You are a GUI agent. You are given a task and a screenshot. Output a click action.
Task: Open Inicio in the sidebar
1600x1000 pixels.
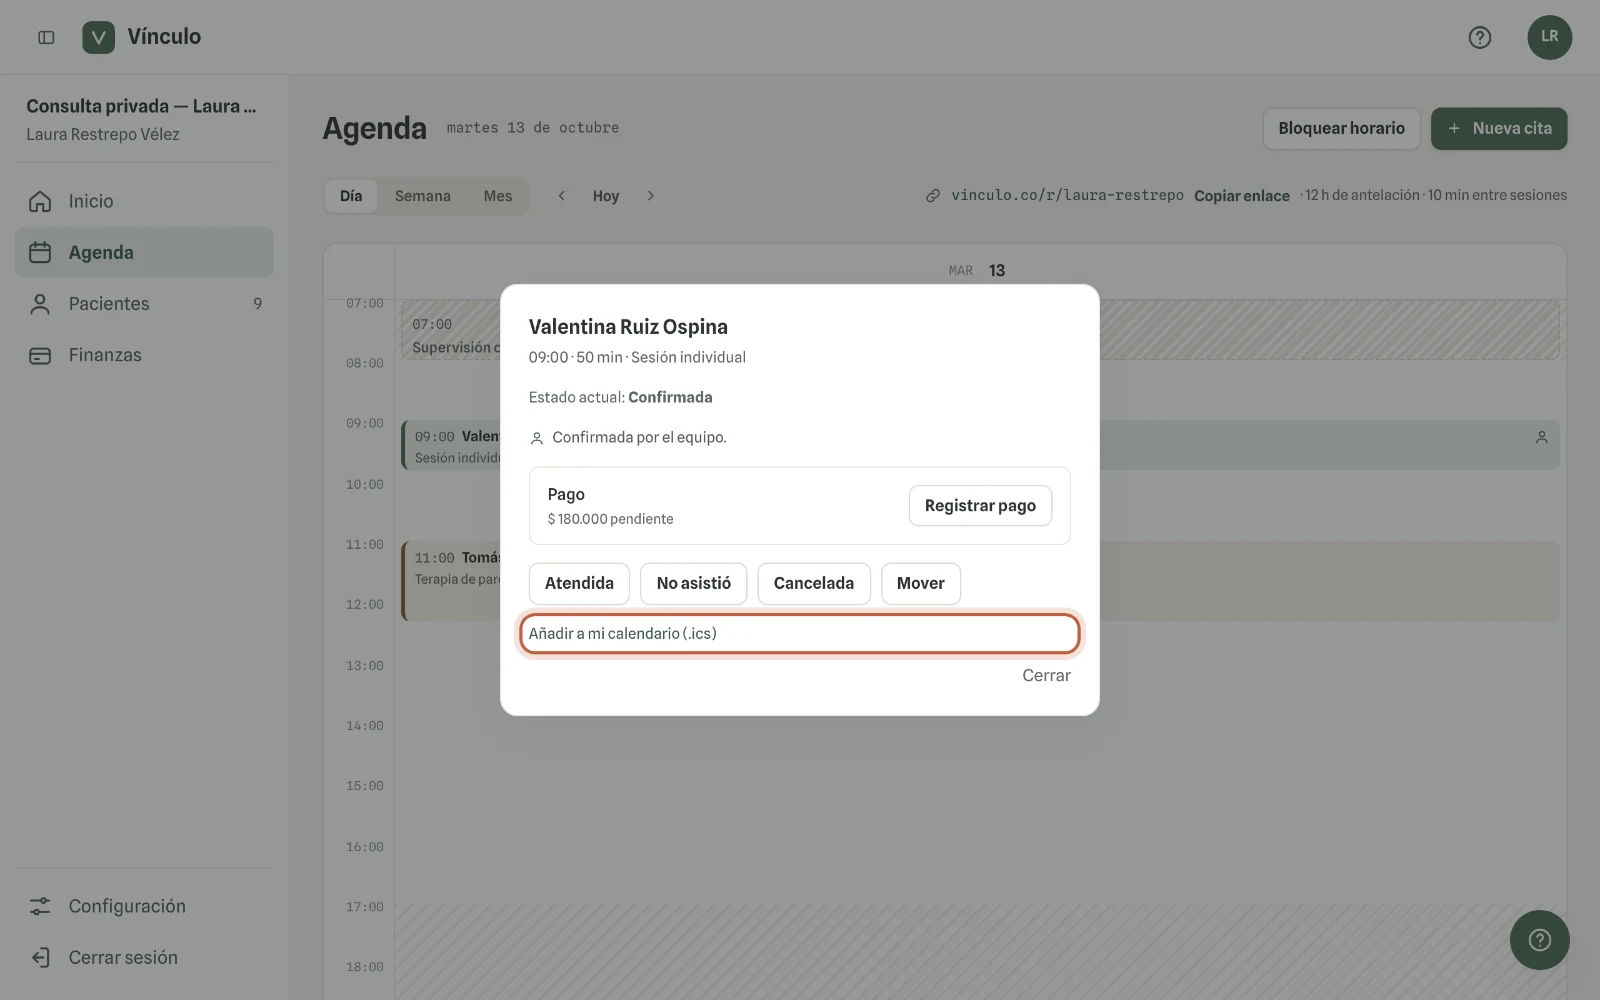(x=144, y=201)
